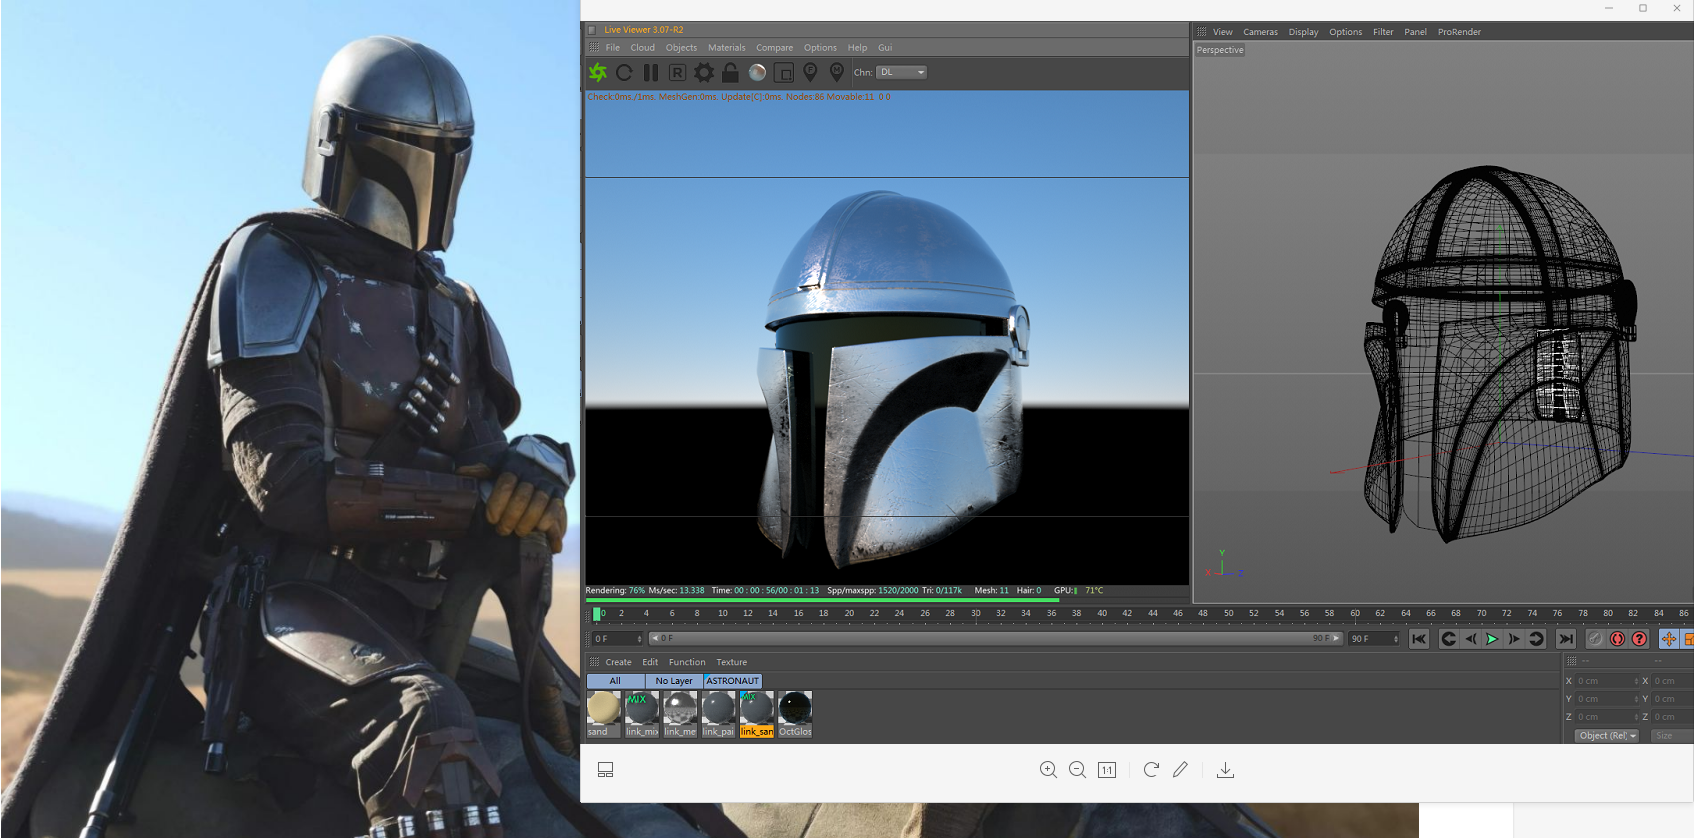The height and width of the screenshot is (838, 1694).
Task: Select the sand material thumbnail
Action: (603, 709)
